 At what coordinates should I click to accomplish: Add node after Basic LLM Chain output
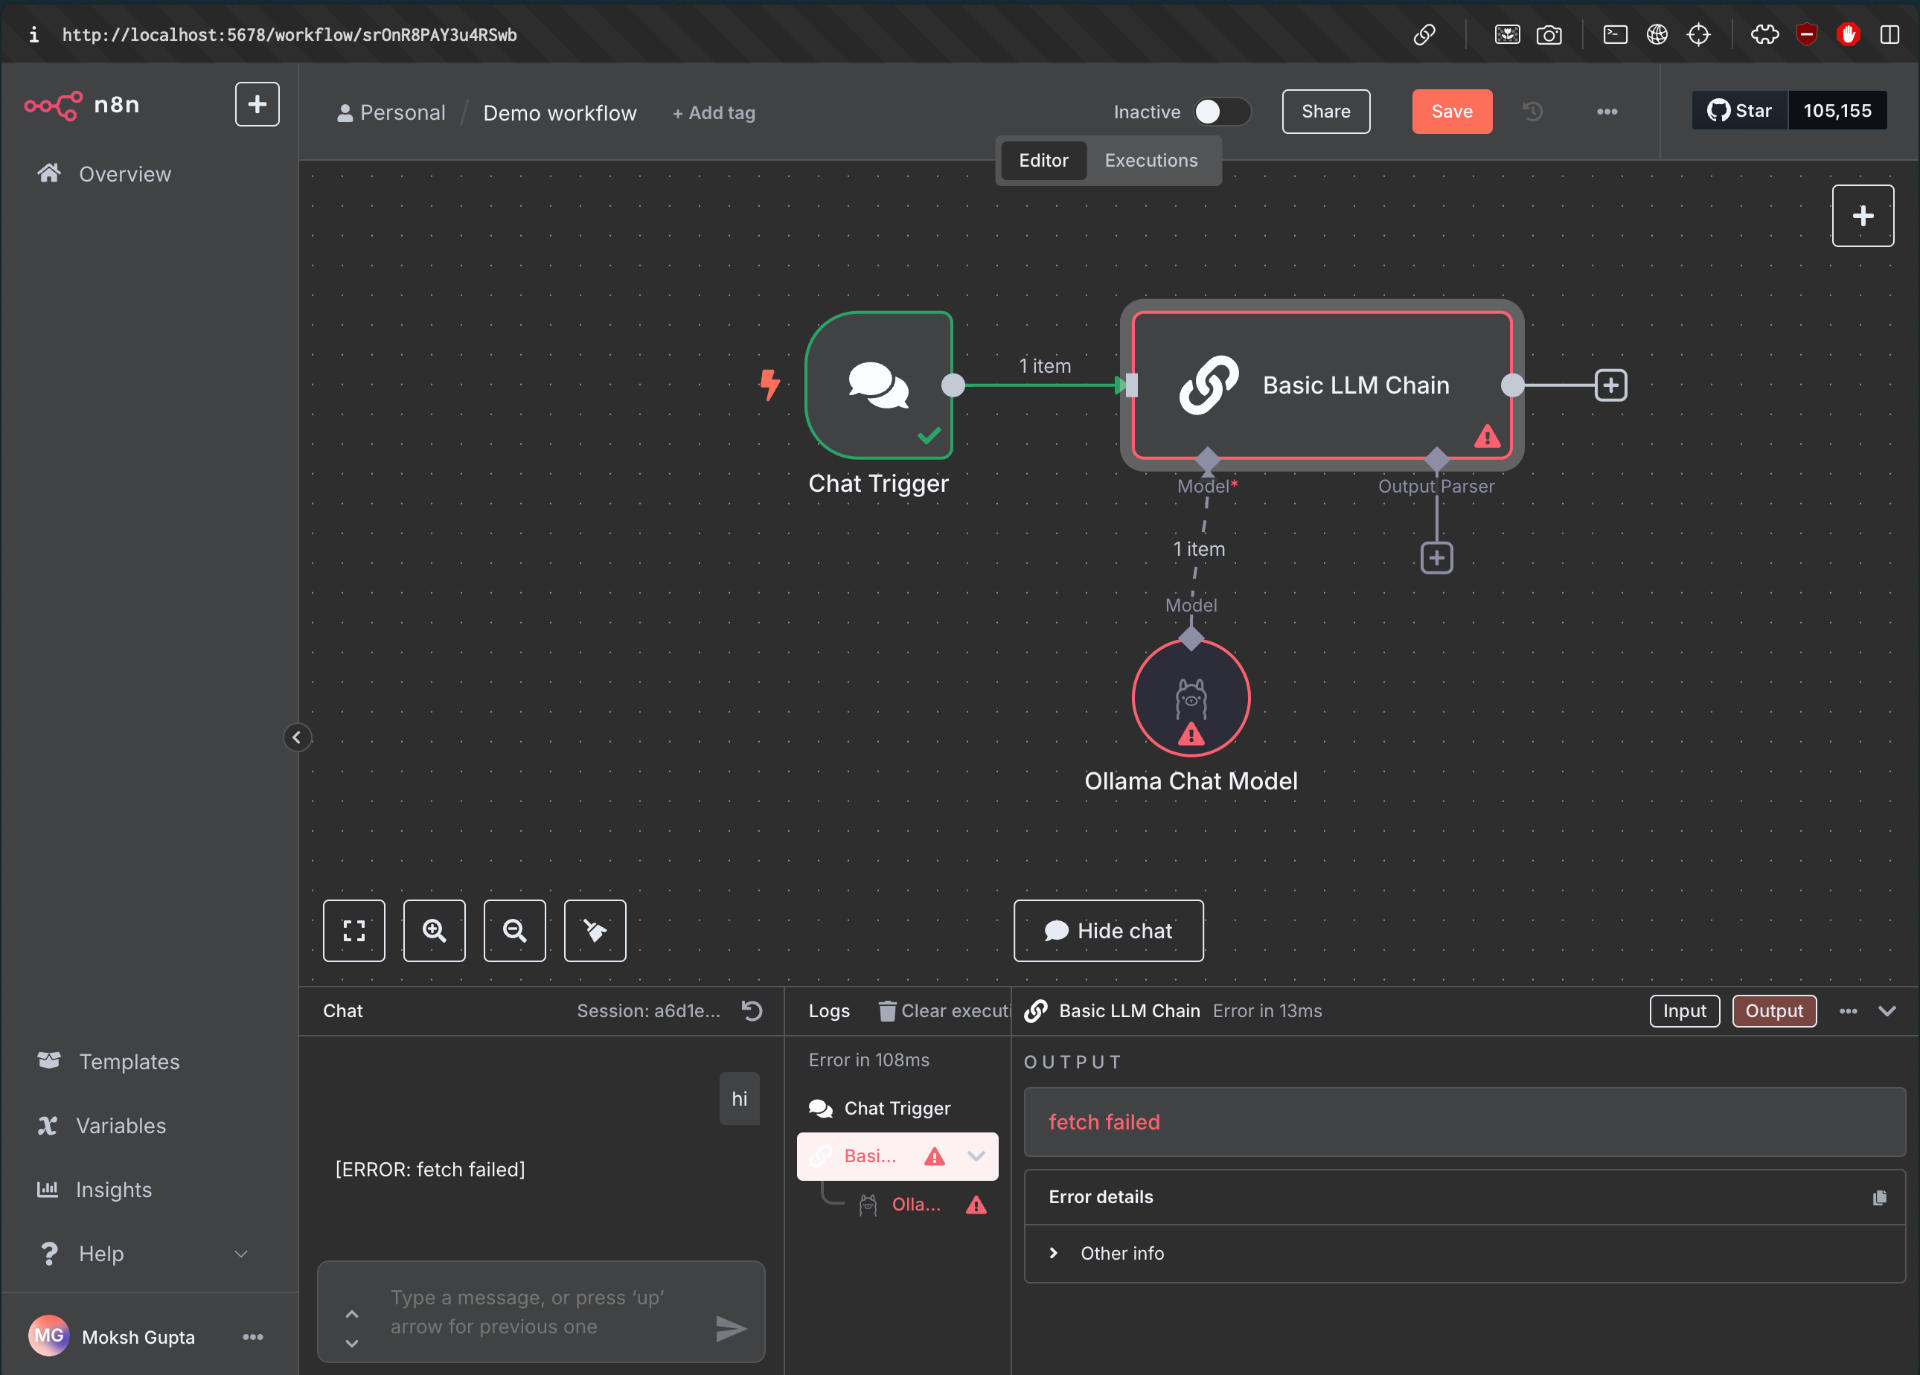(1610, 385)
